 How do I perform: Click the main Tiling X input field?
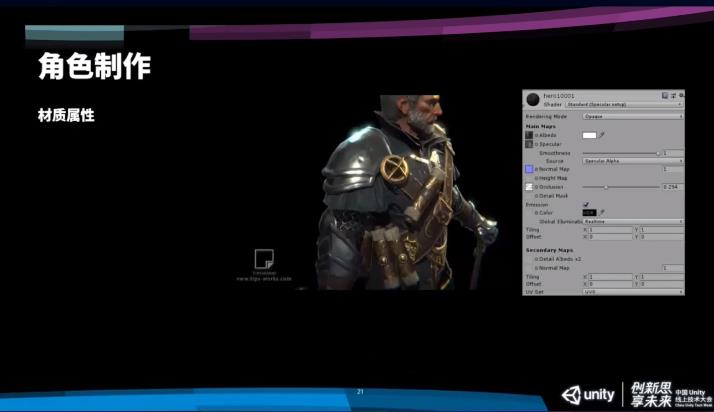pyautogui.click(x=609, y=229)
